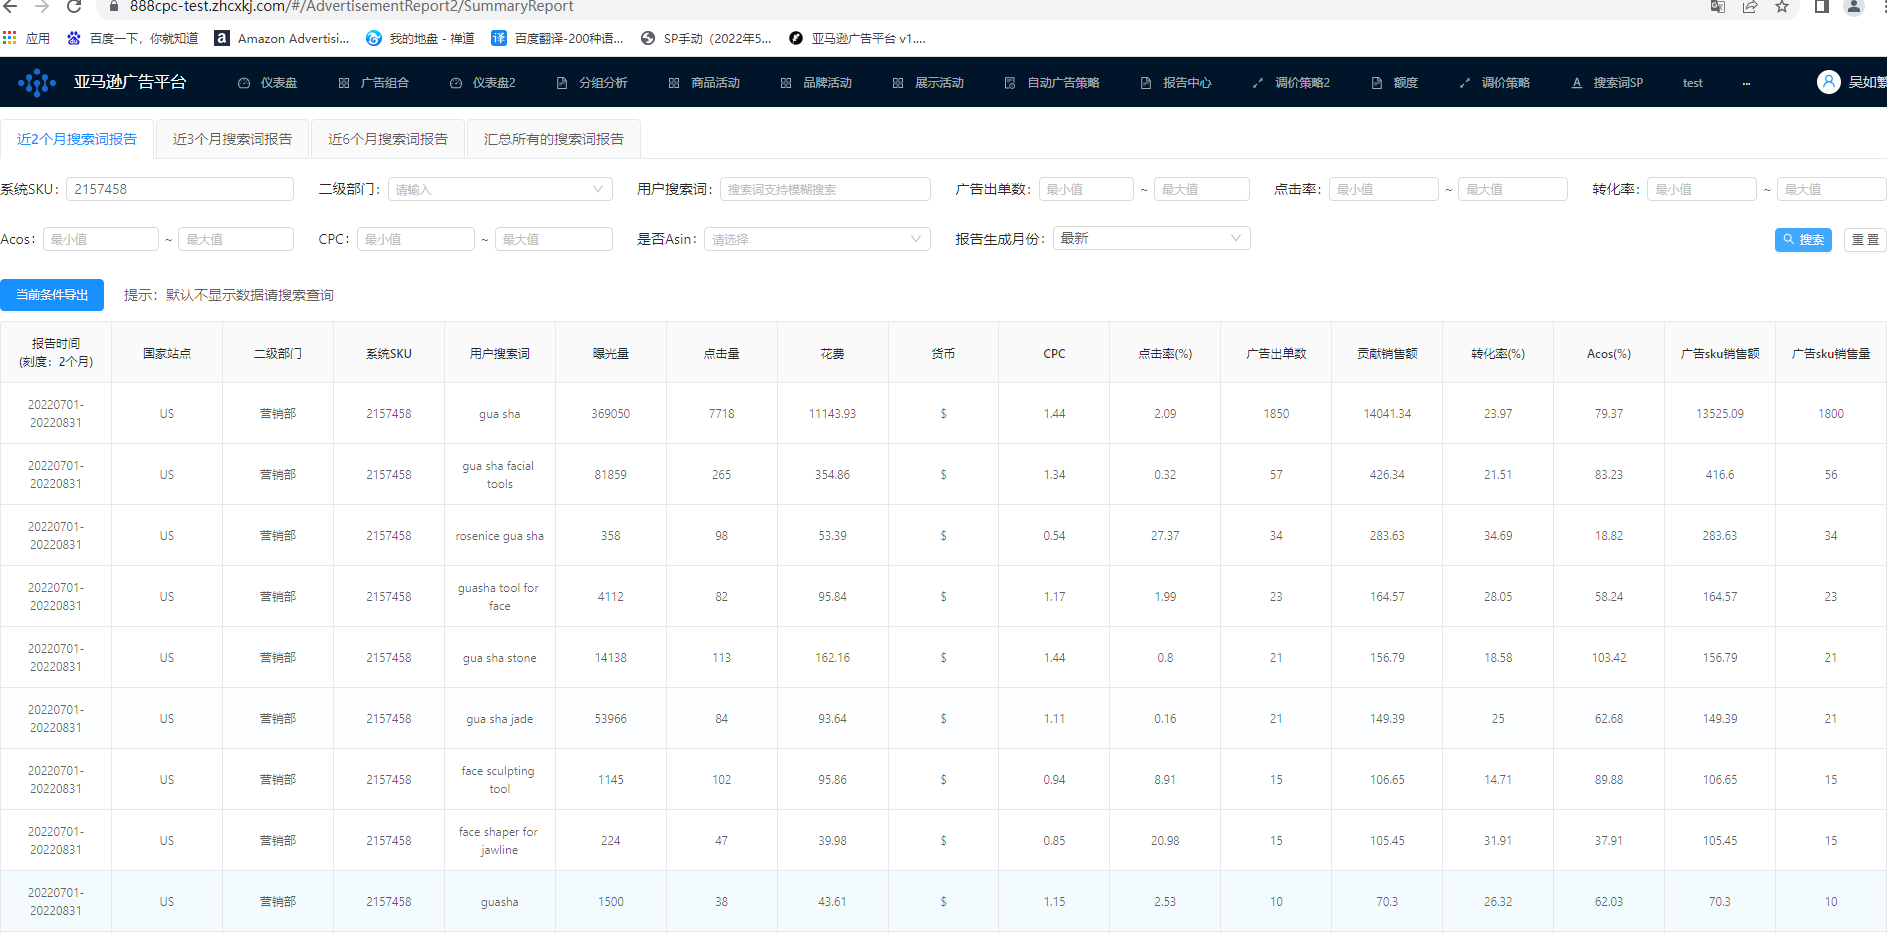The width and height of the screenshot is (1887, 934).
Task: Switch to 汇总所有的搜索词报告 tab
Action: point(554,139)
